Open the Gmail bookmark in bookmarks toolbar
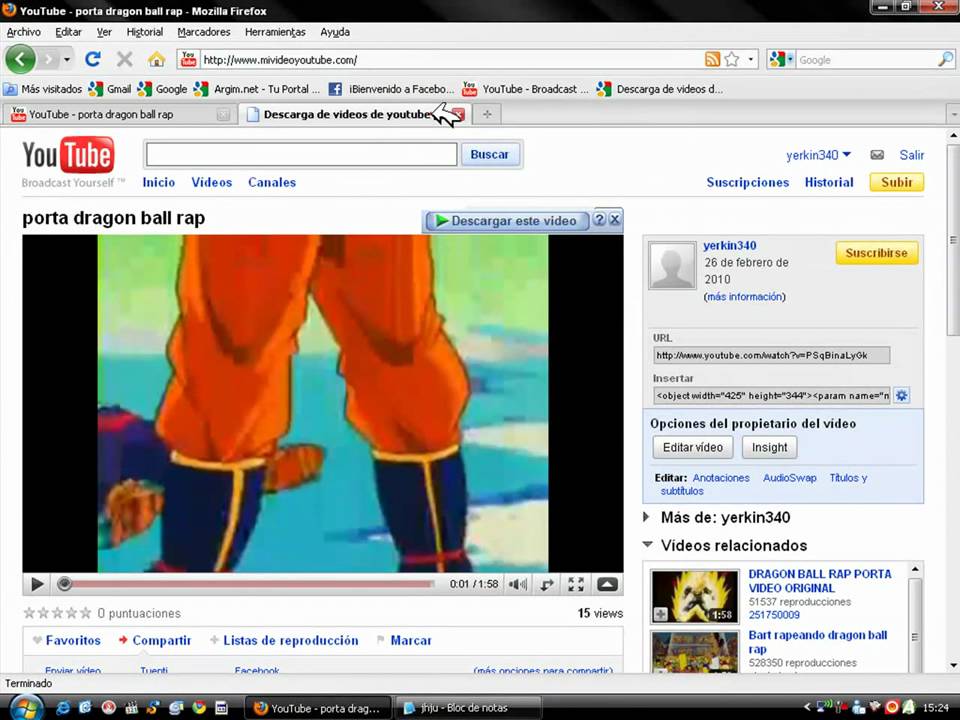960x720 pixels. point(110,89)
